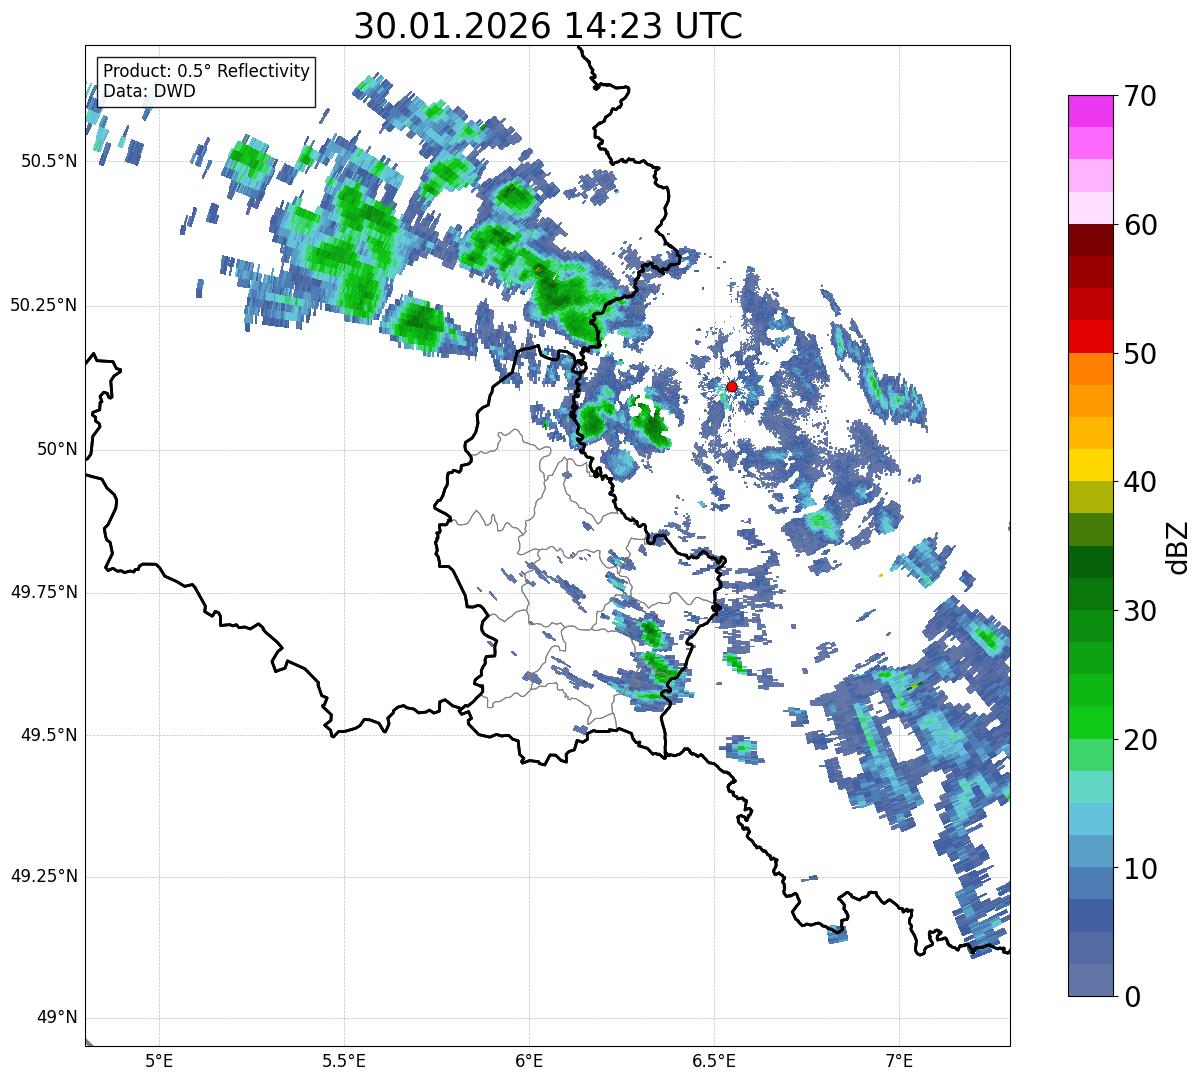The image size is (1202, 1081).
Task: Click the yellow colorbar segment above 40 dBZ tick
Action: 1090,466
